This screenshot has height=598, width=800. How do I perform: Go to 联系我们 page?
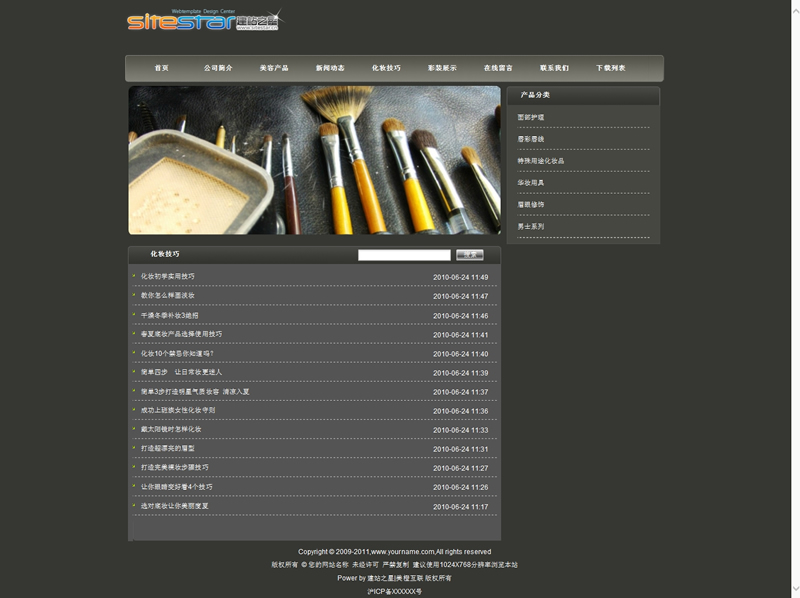tap(554, 68)
